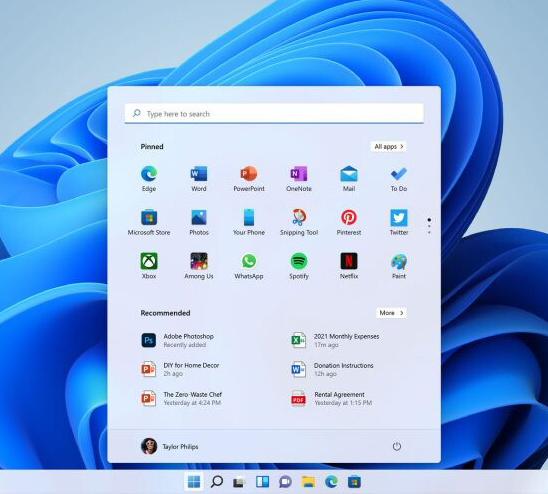Open Edge from the taskbar
Image resolution: width=548 pixels, height=494 pixels.
coord(331,482)
